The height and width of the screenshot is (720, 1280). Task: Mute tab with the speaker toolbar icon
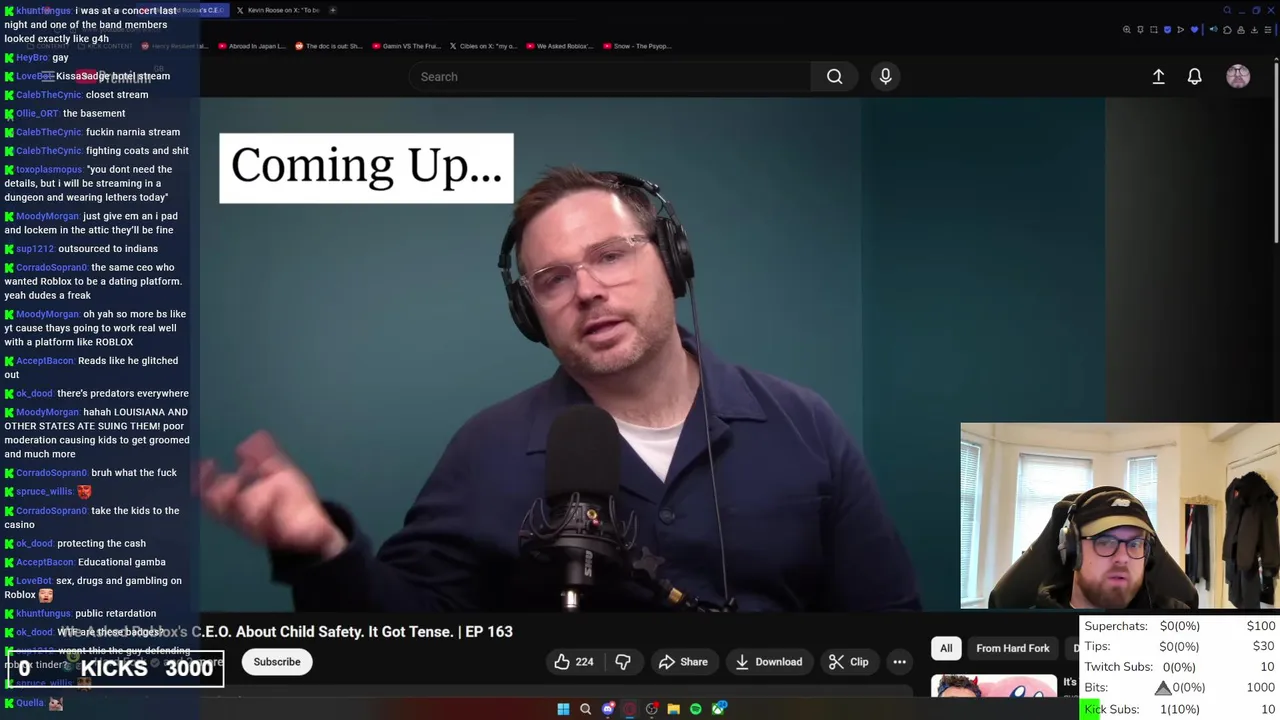point(1213,30)
